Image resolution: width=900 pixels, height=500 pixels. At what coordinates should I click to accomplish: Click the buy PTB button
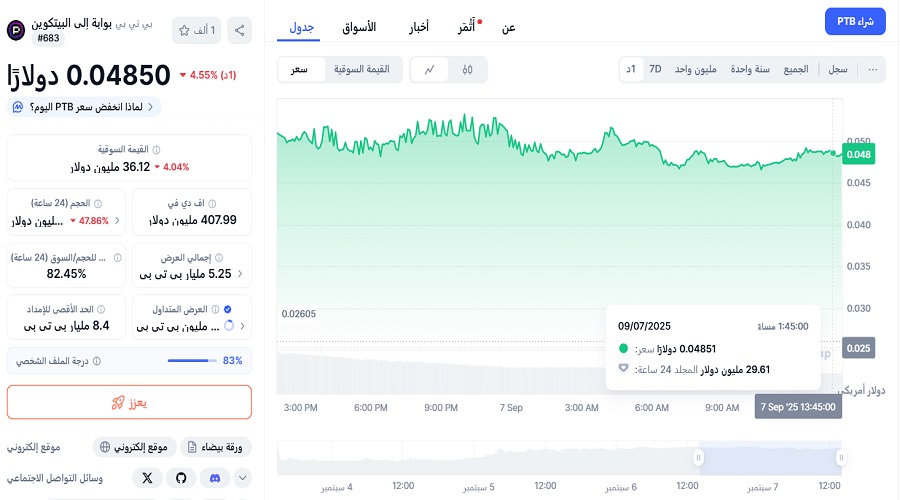[x=855, y=21]
